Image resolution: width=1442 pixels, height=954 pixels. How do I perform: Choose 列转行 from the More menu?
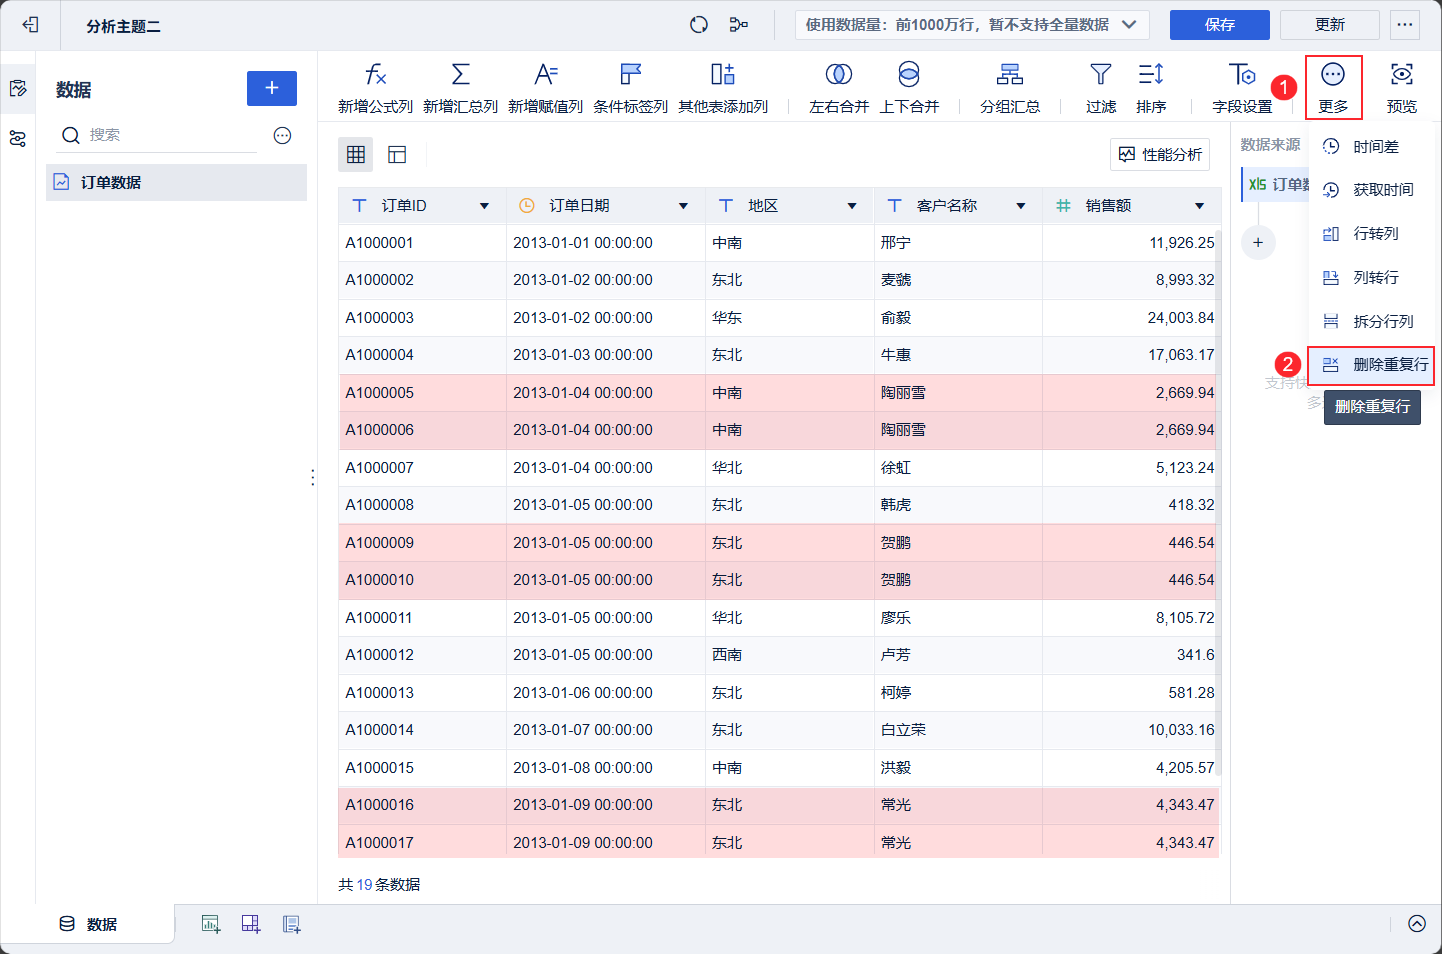tap(1371, 278)
